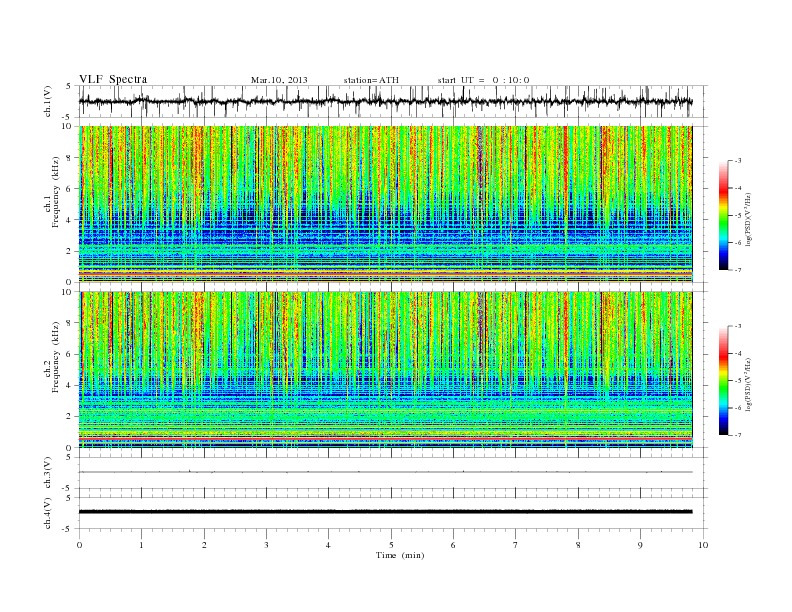Select the "ch.1 Frequency (kHz)" axis label
The width and height of the screenshot is (792, 612).
click(52, 192)
